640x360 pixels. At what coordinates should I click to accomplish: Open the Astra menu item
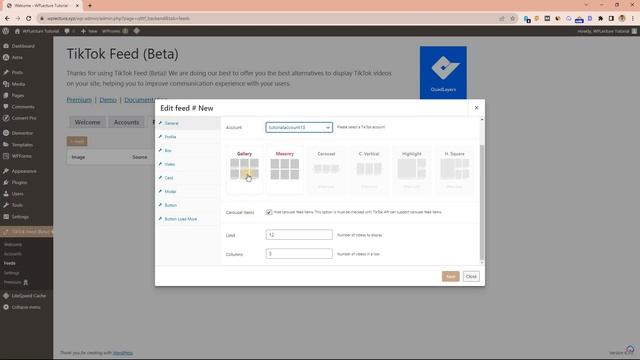(x=17, y=58)
